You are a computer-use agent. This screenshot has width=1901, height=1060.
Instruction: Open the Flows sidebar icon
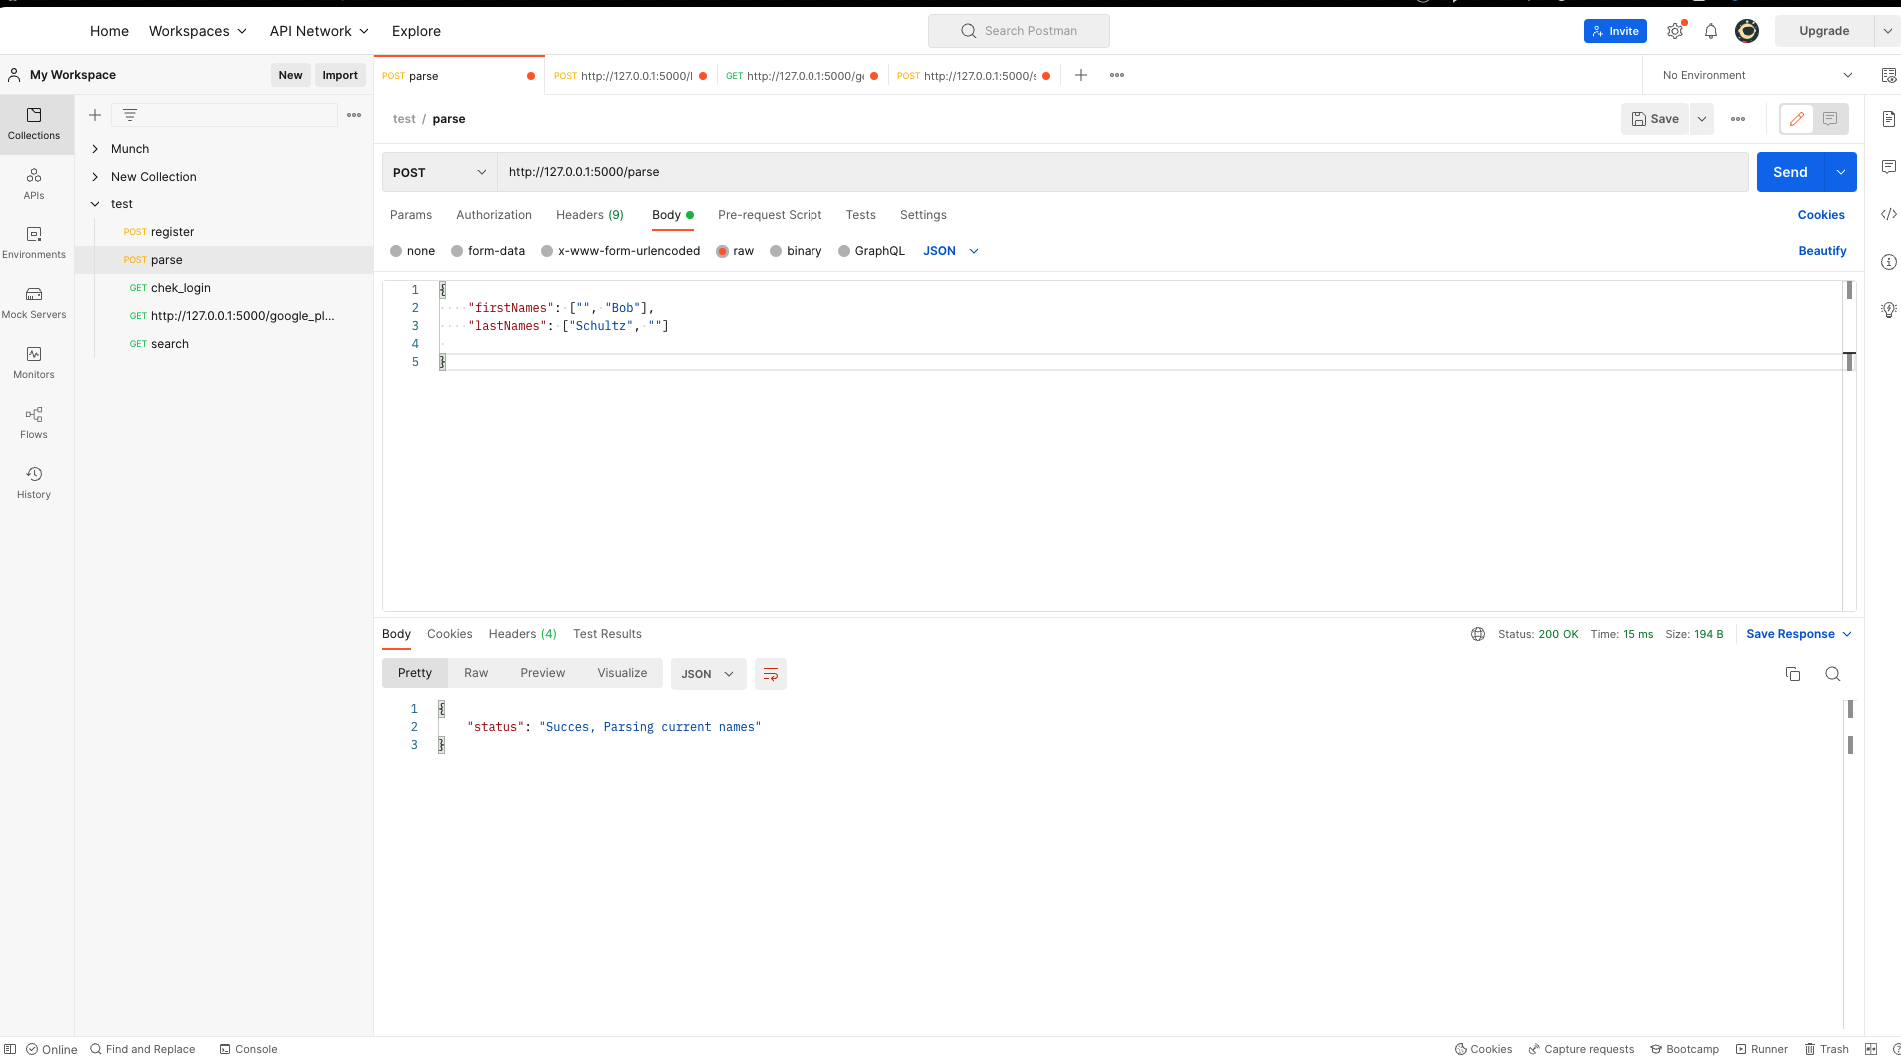[34, 421]
